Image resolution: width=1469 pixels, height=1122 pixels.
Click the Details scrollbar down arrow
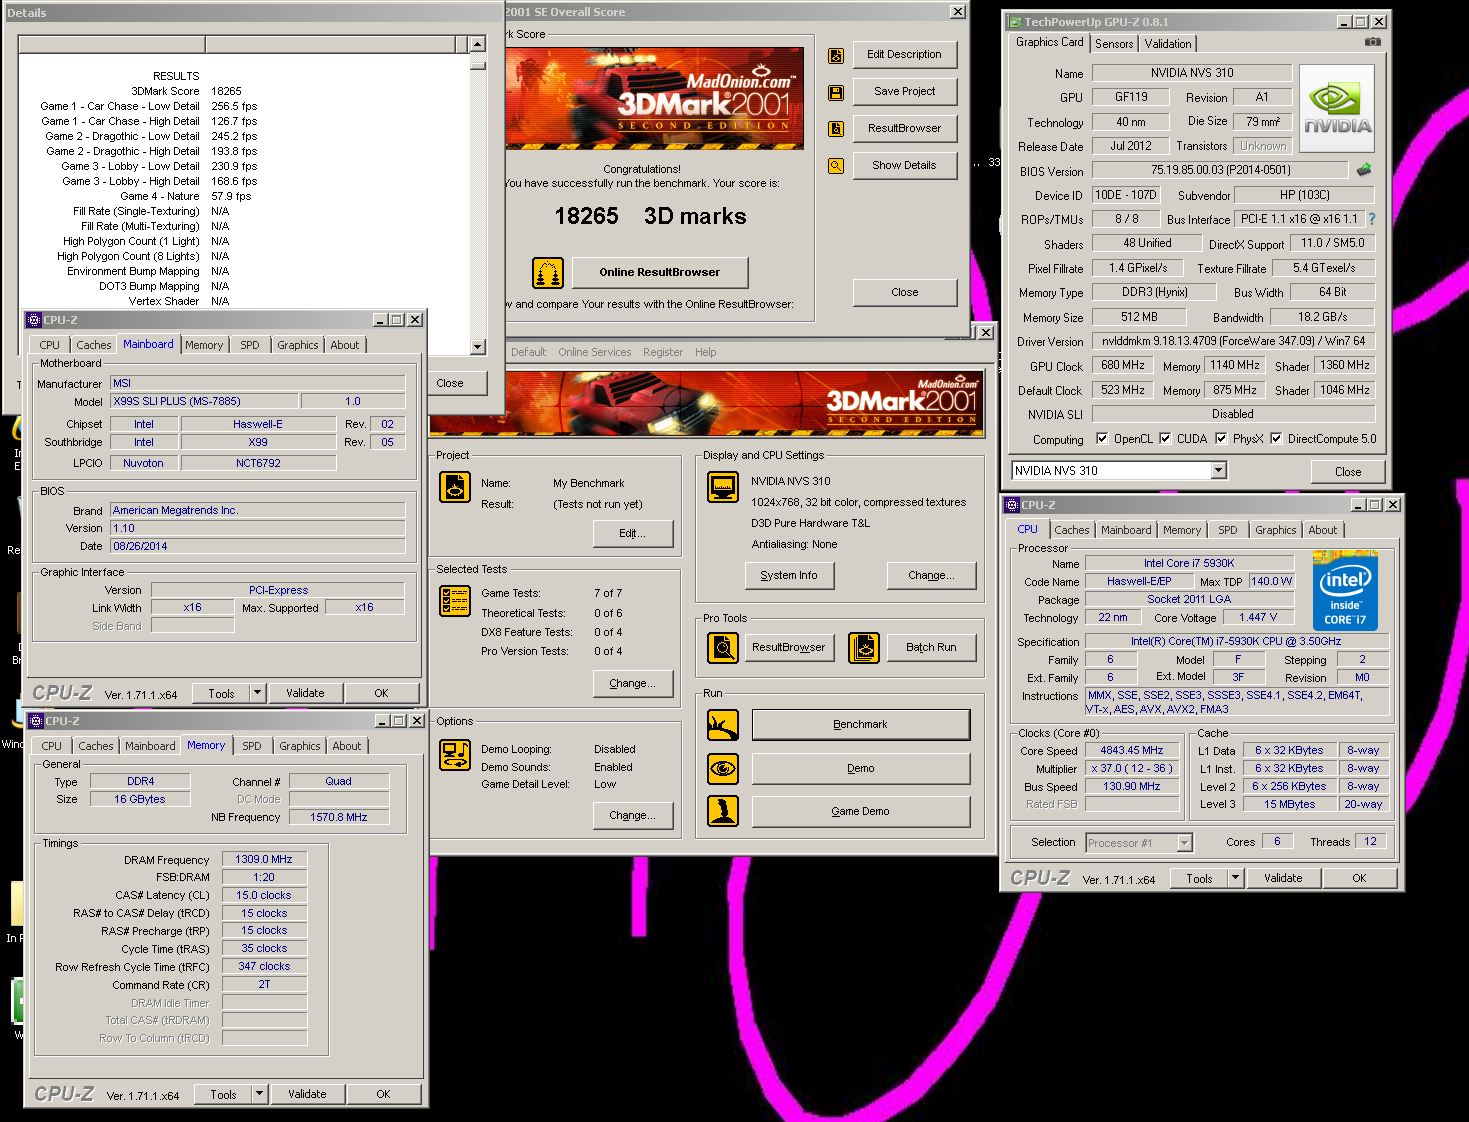coord(477,347)
